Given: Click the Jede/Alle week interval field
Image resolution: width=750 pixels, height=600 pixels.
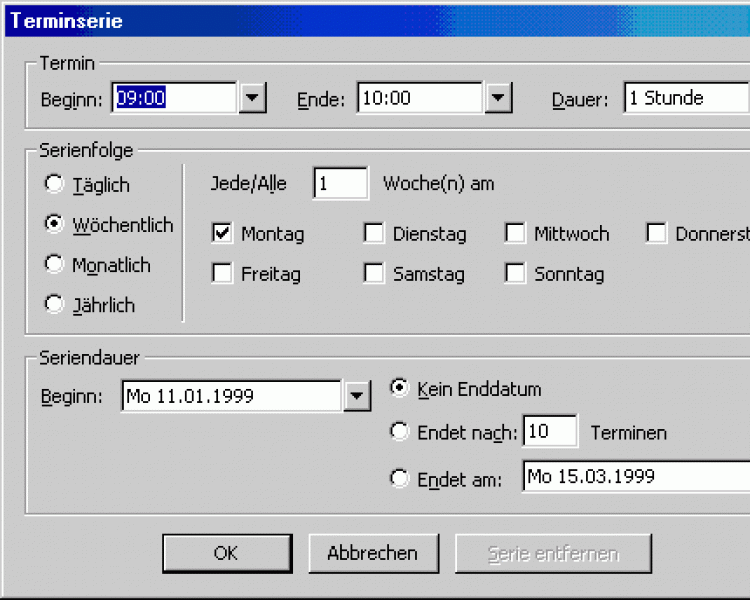Looking at the screenshot, I should pyautogui.click(x=340, y=184).
